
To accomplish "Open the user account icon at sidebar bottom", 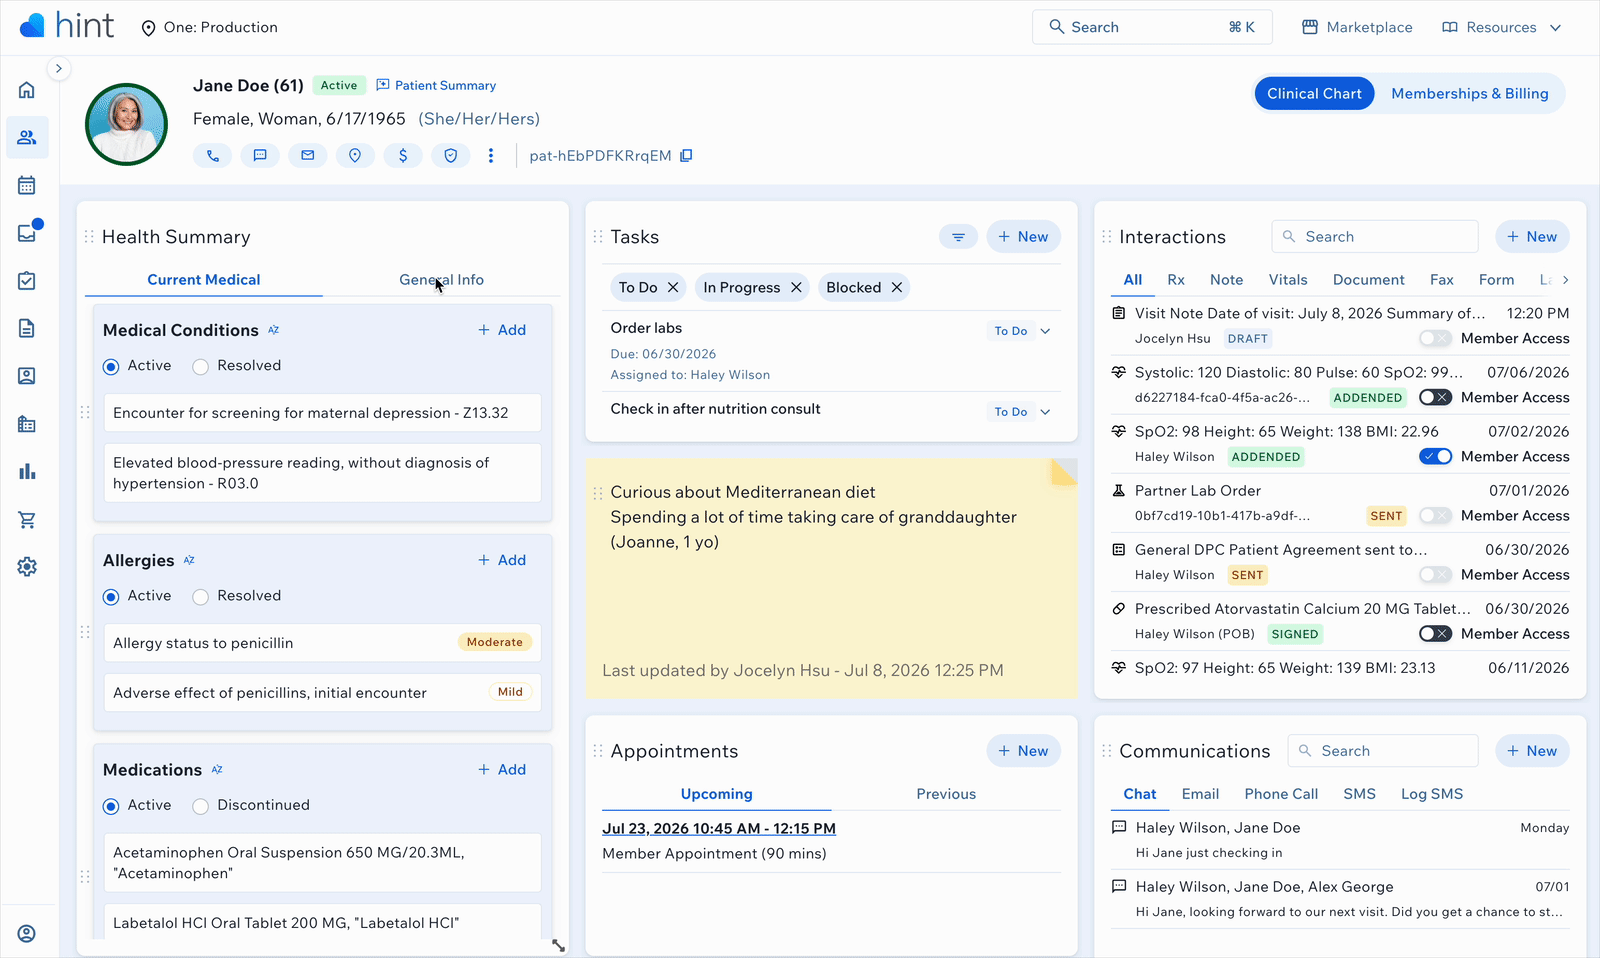I will pyautogui.click(x=27, y=933).
